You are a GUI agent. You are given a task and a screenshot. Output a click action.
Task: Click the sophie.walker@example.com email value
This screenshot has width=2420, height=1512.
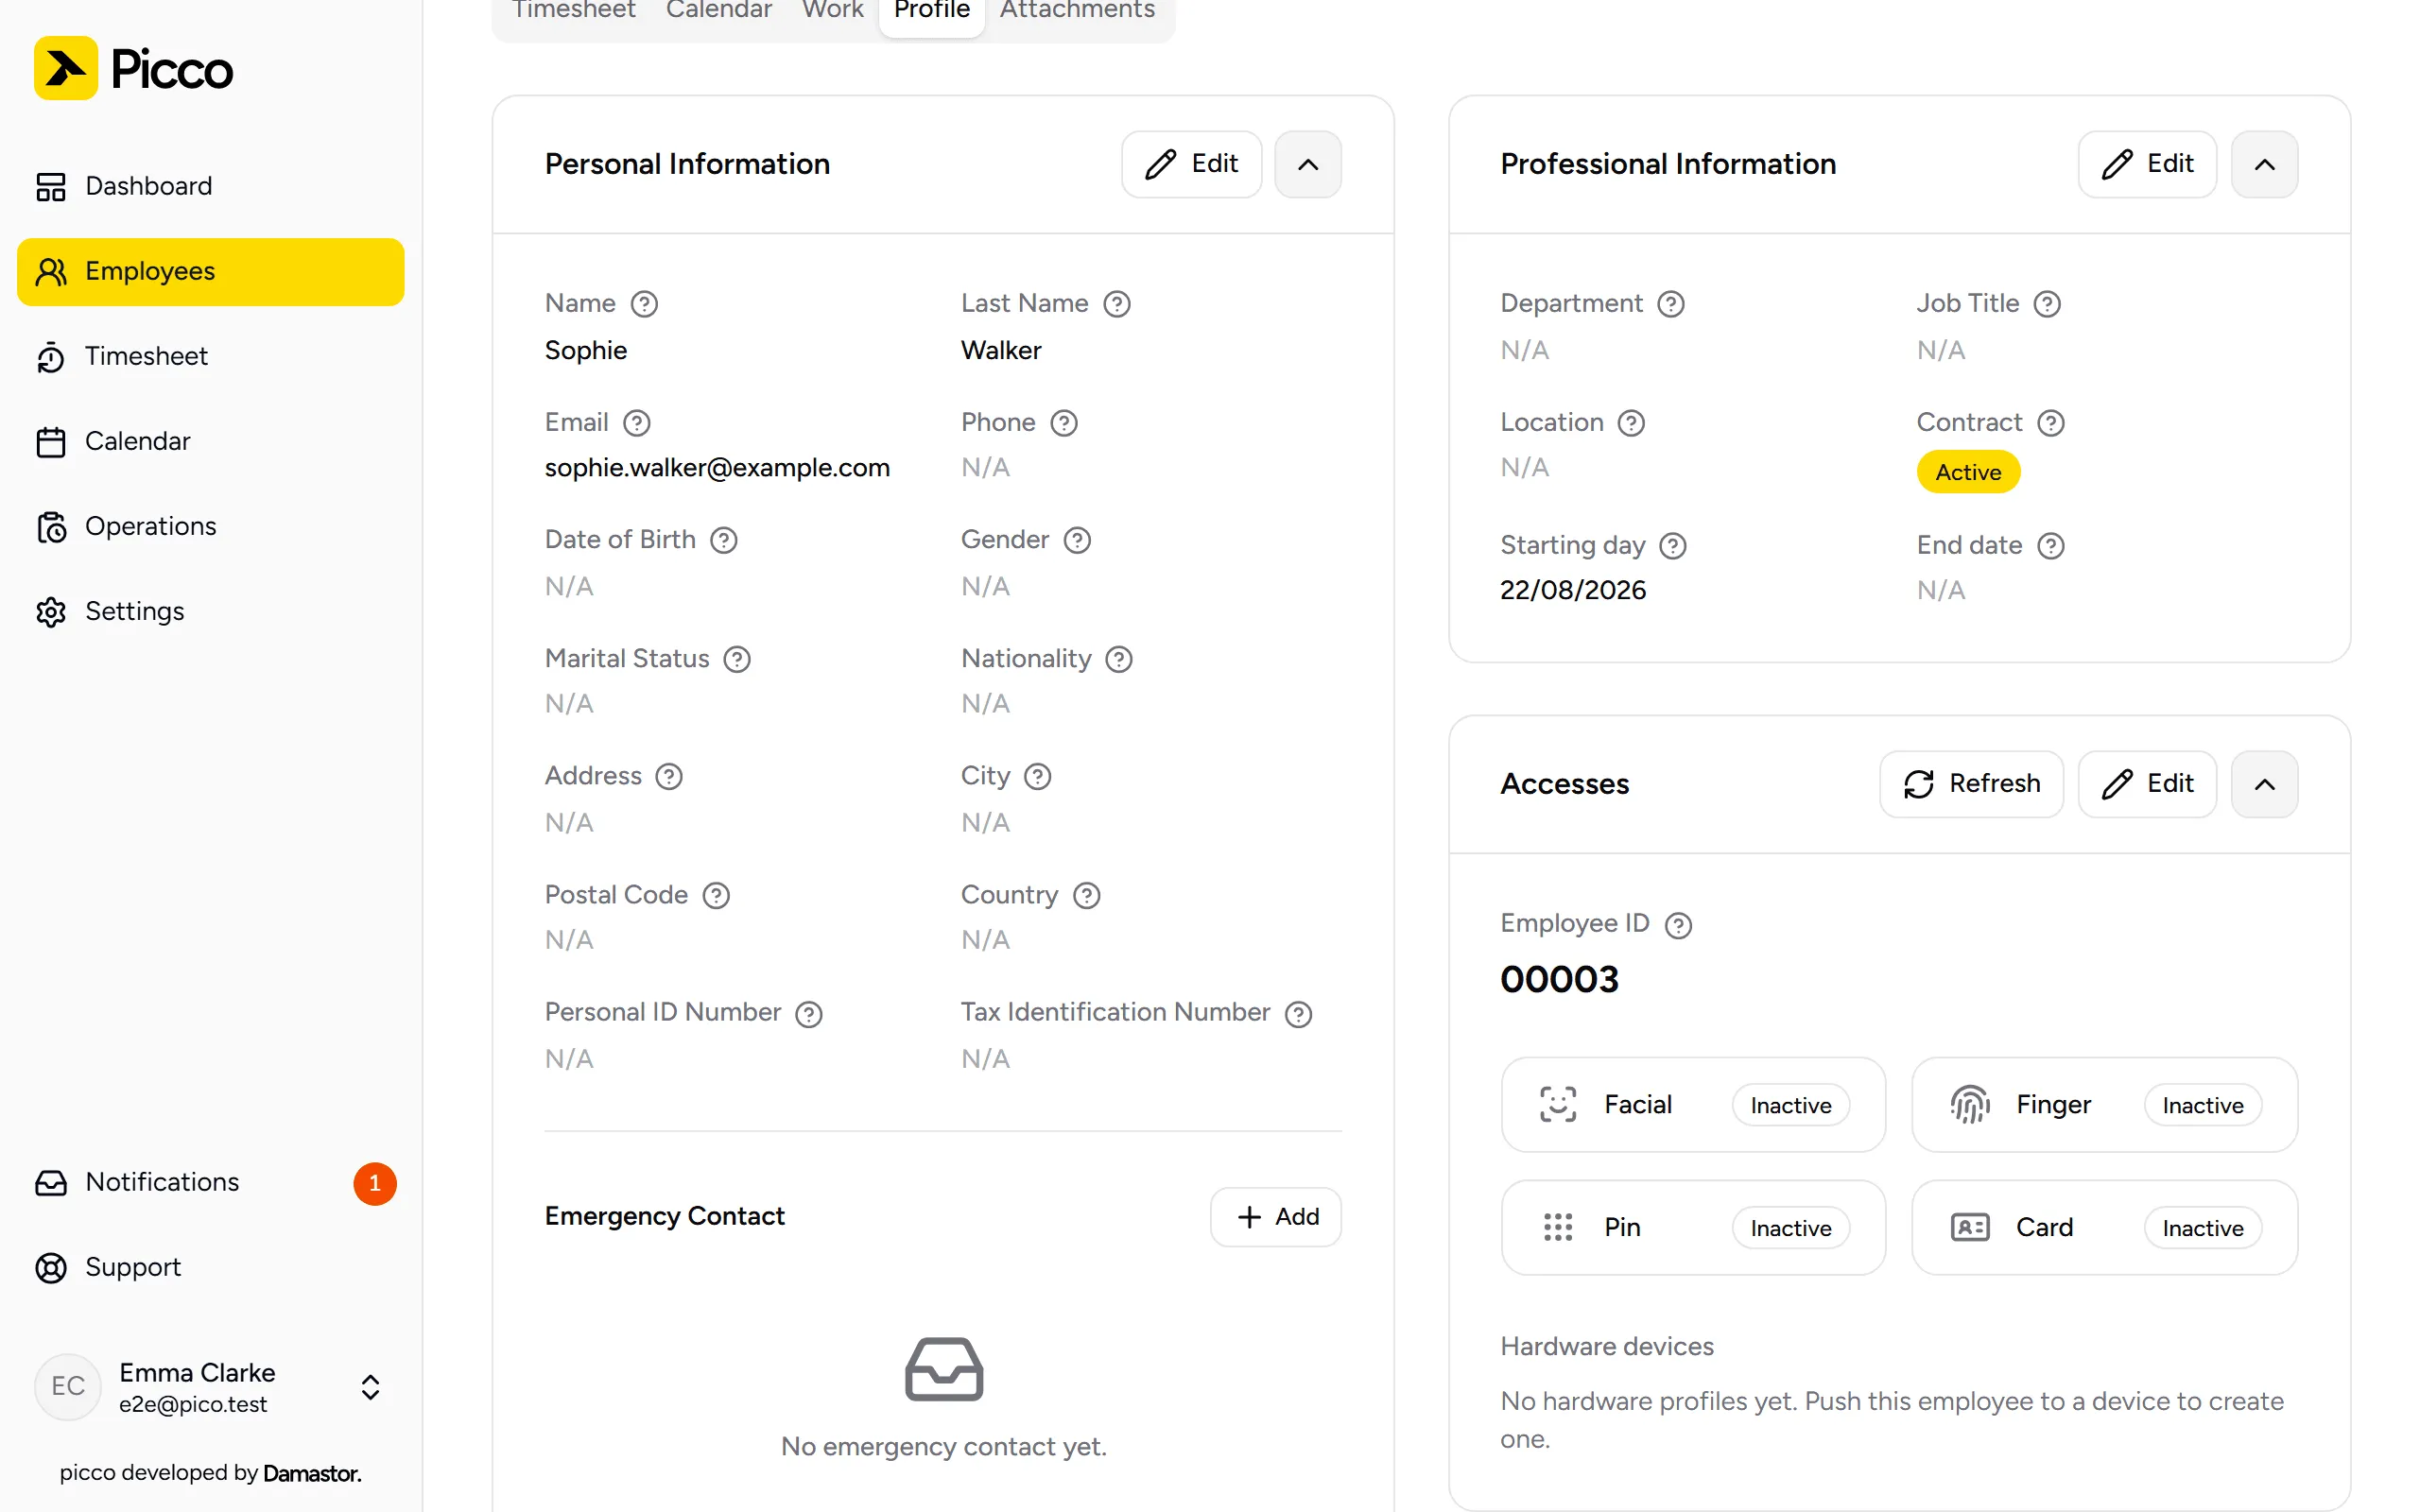(x=717, y=468)
